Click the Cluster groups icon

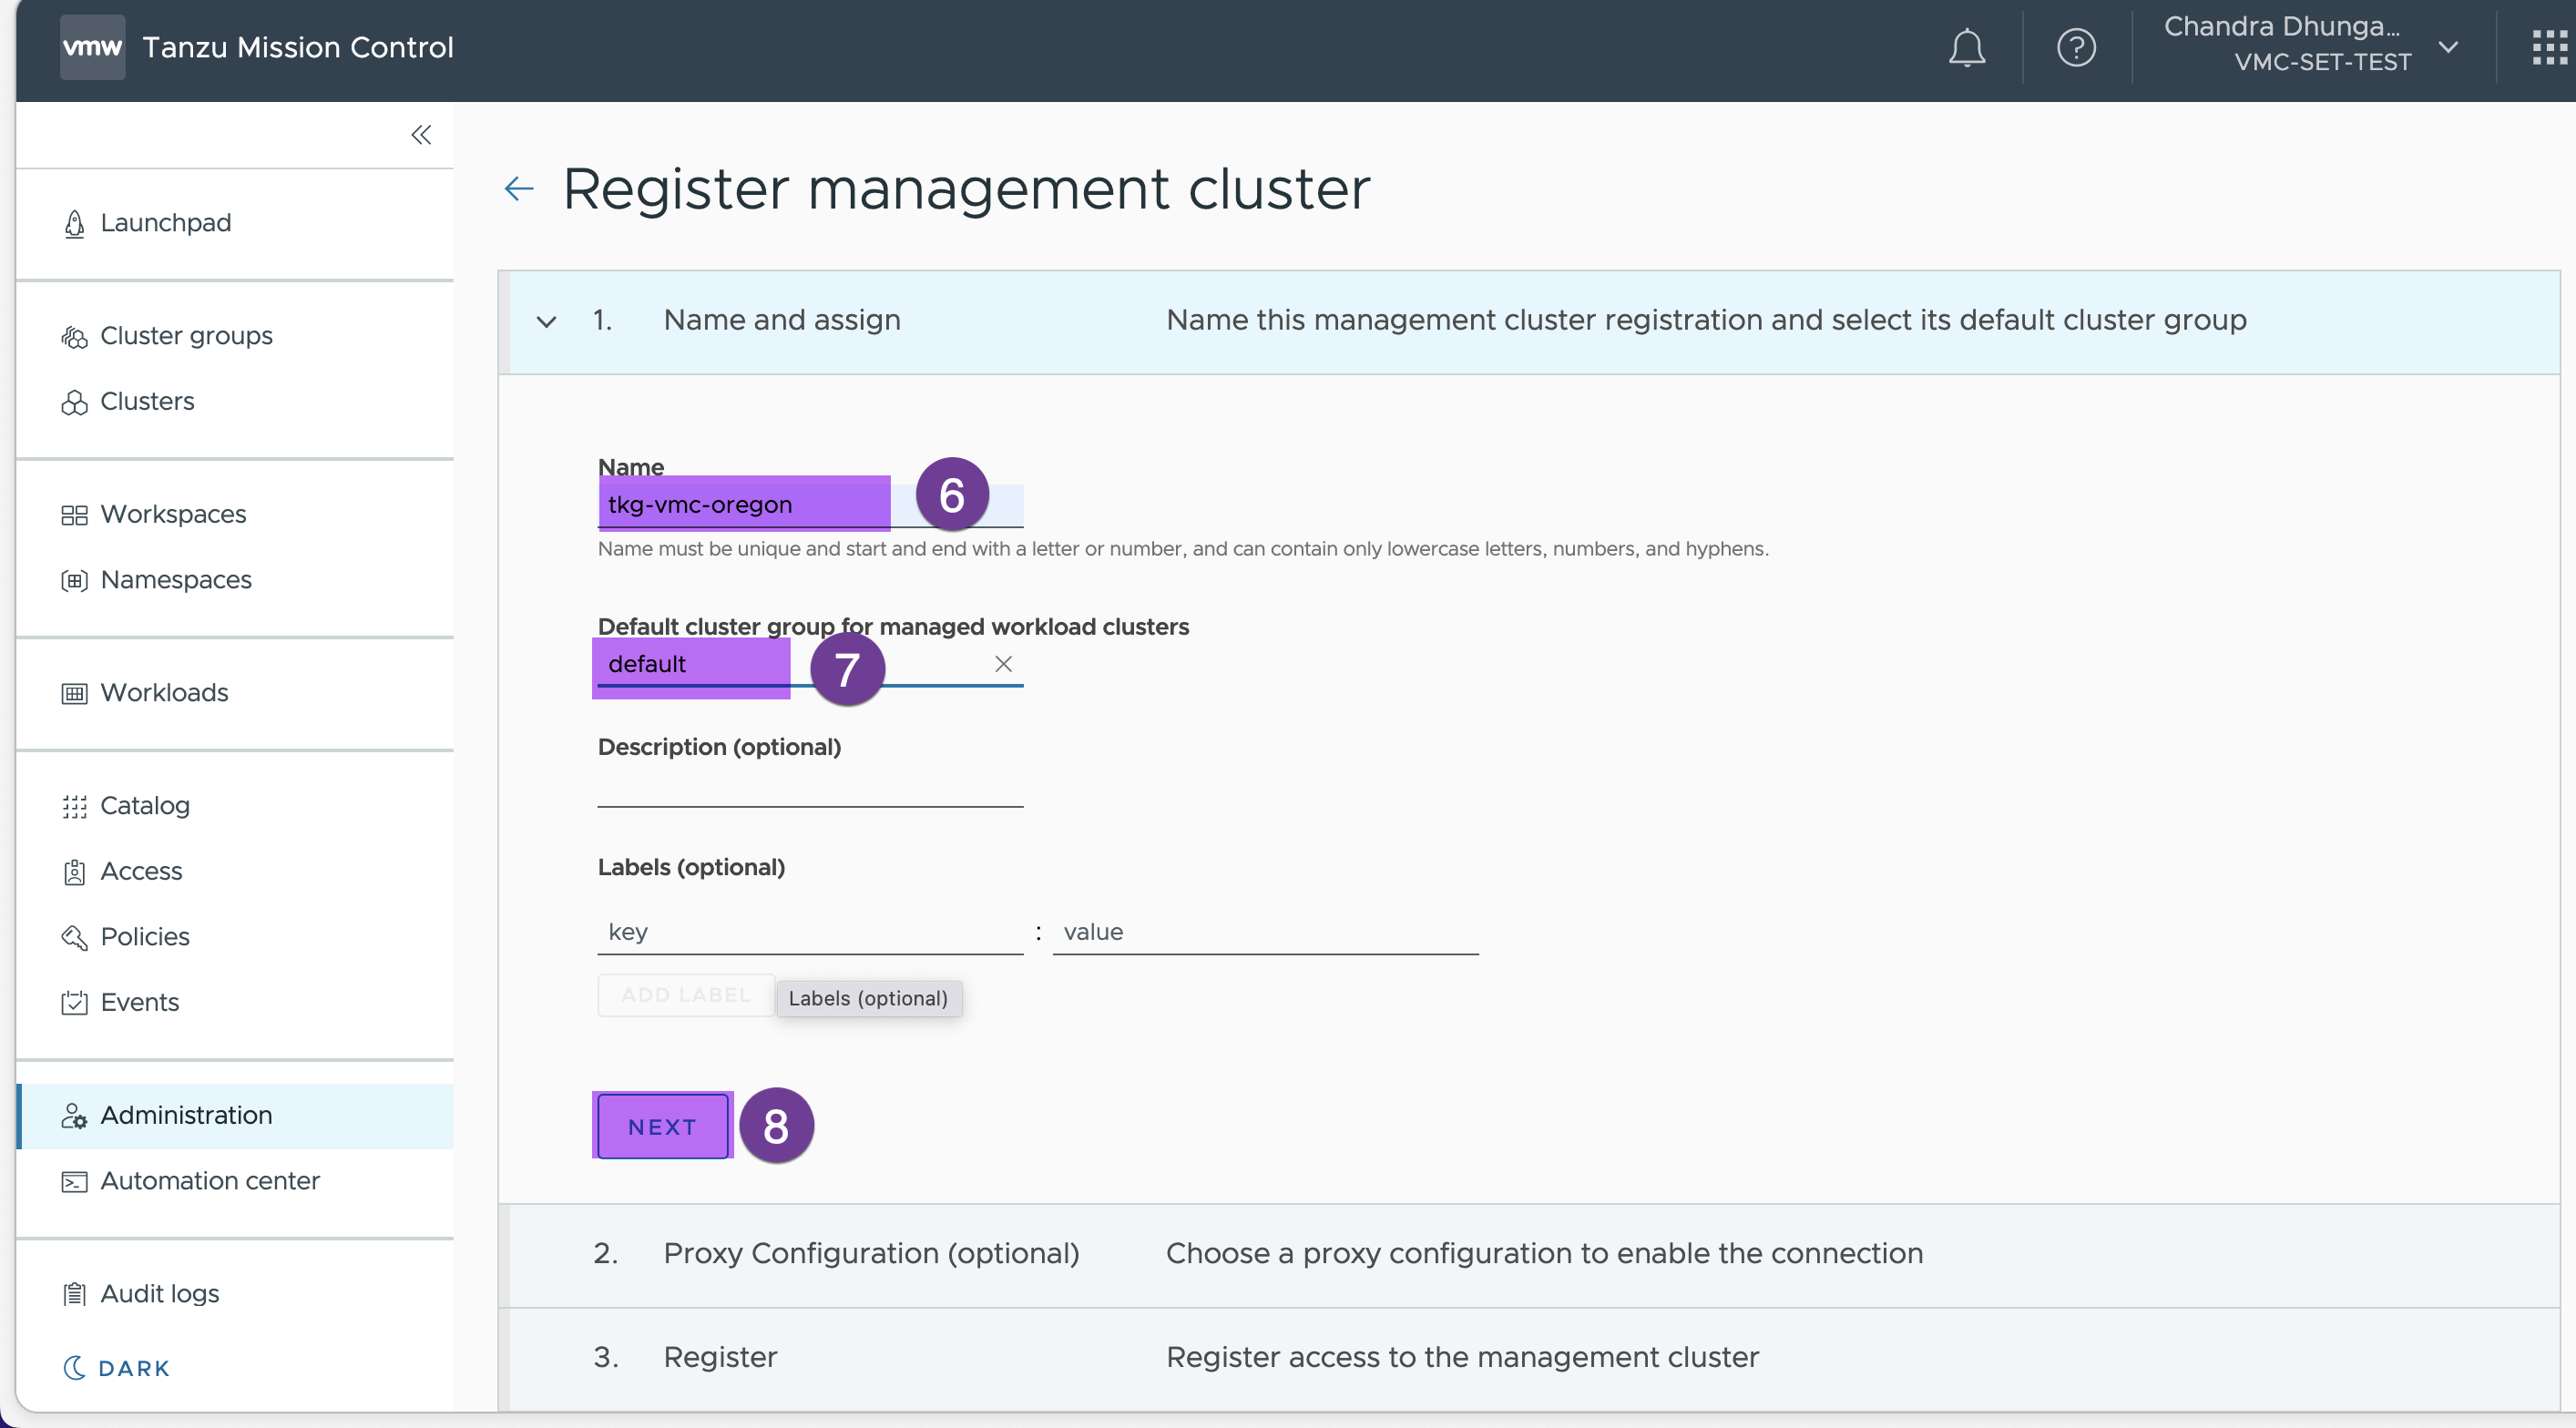[74, 337]
